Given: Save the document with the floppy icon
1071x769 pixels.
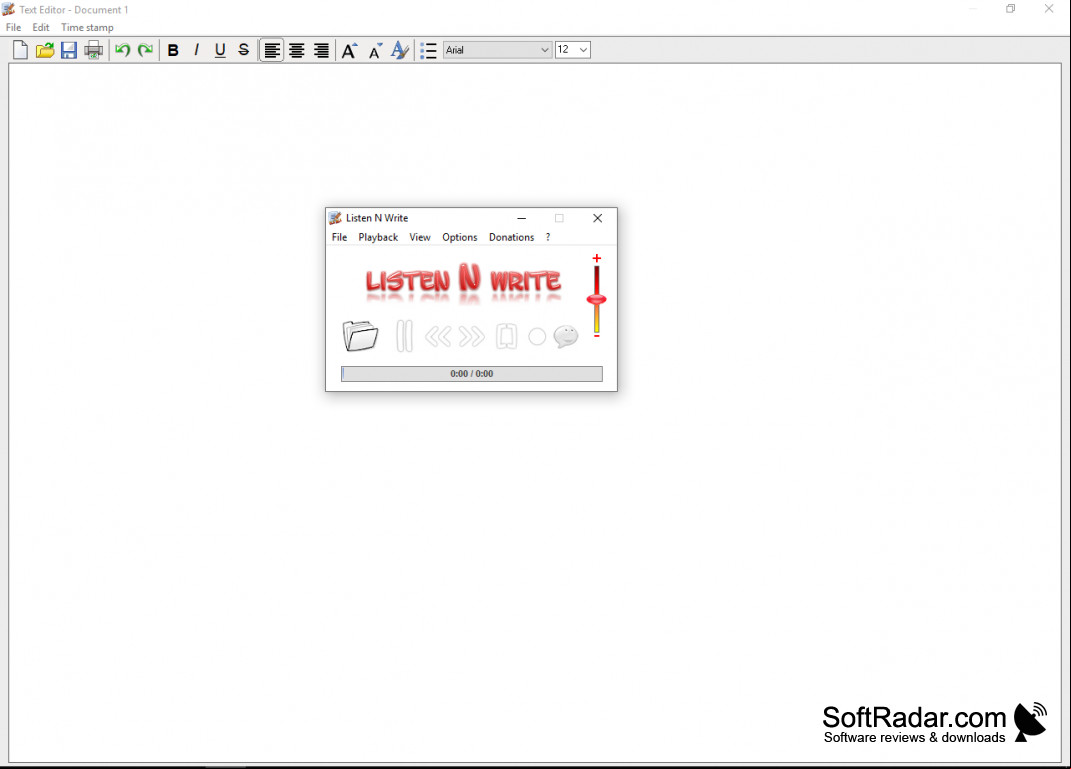Looking at the screenshot, I should (68, 50).
